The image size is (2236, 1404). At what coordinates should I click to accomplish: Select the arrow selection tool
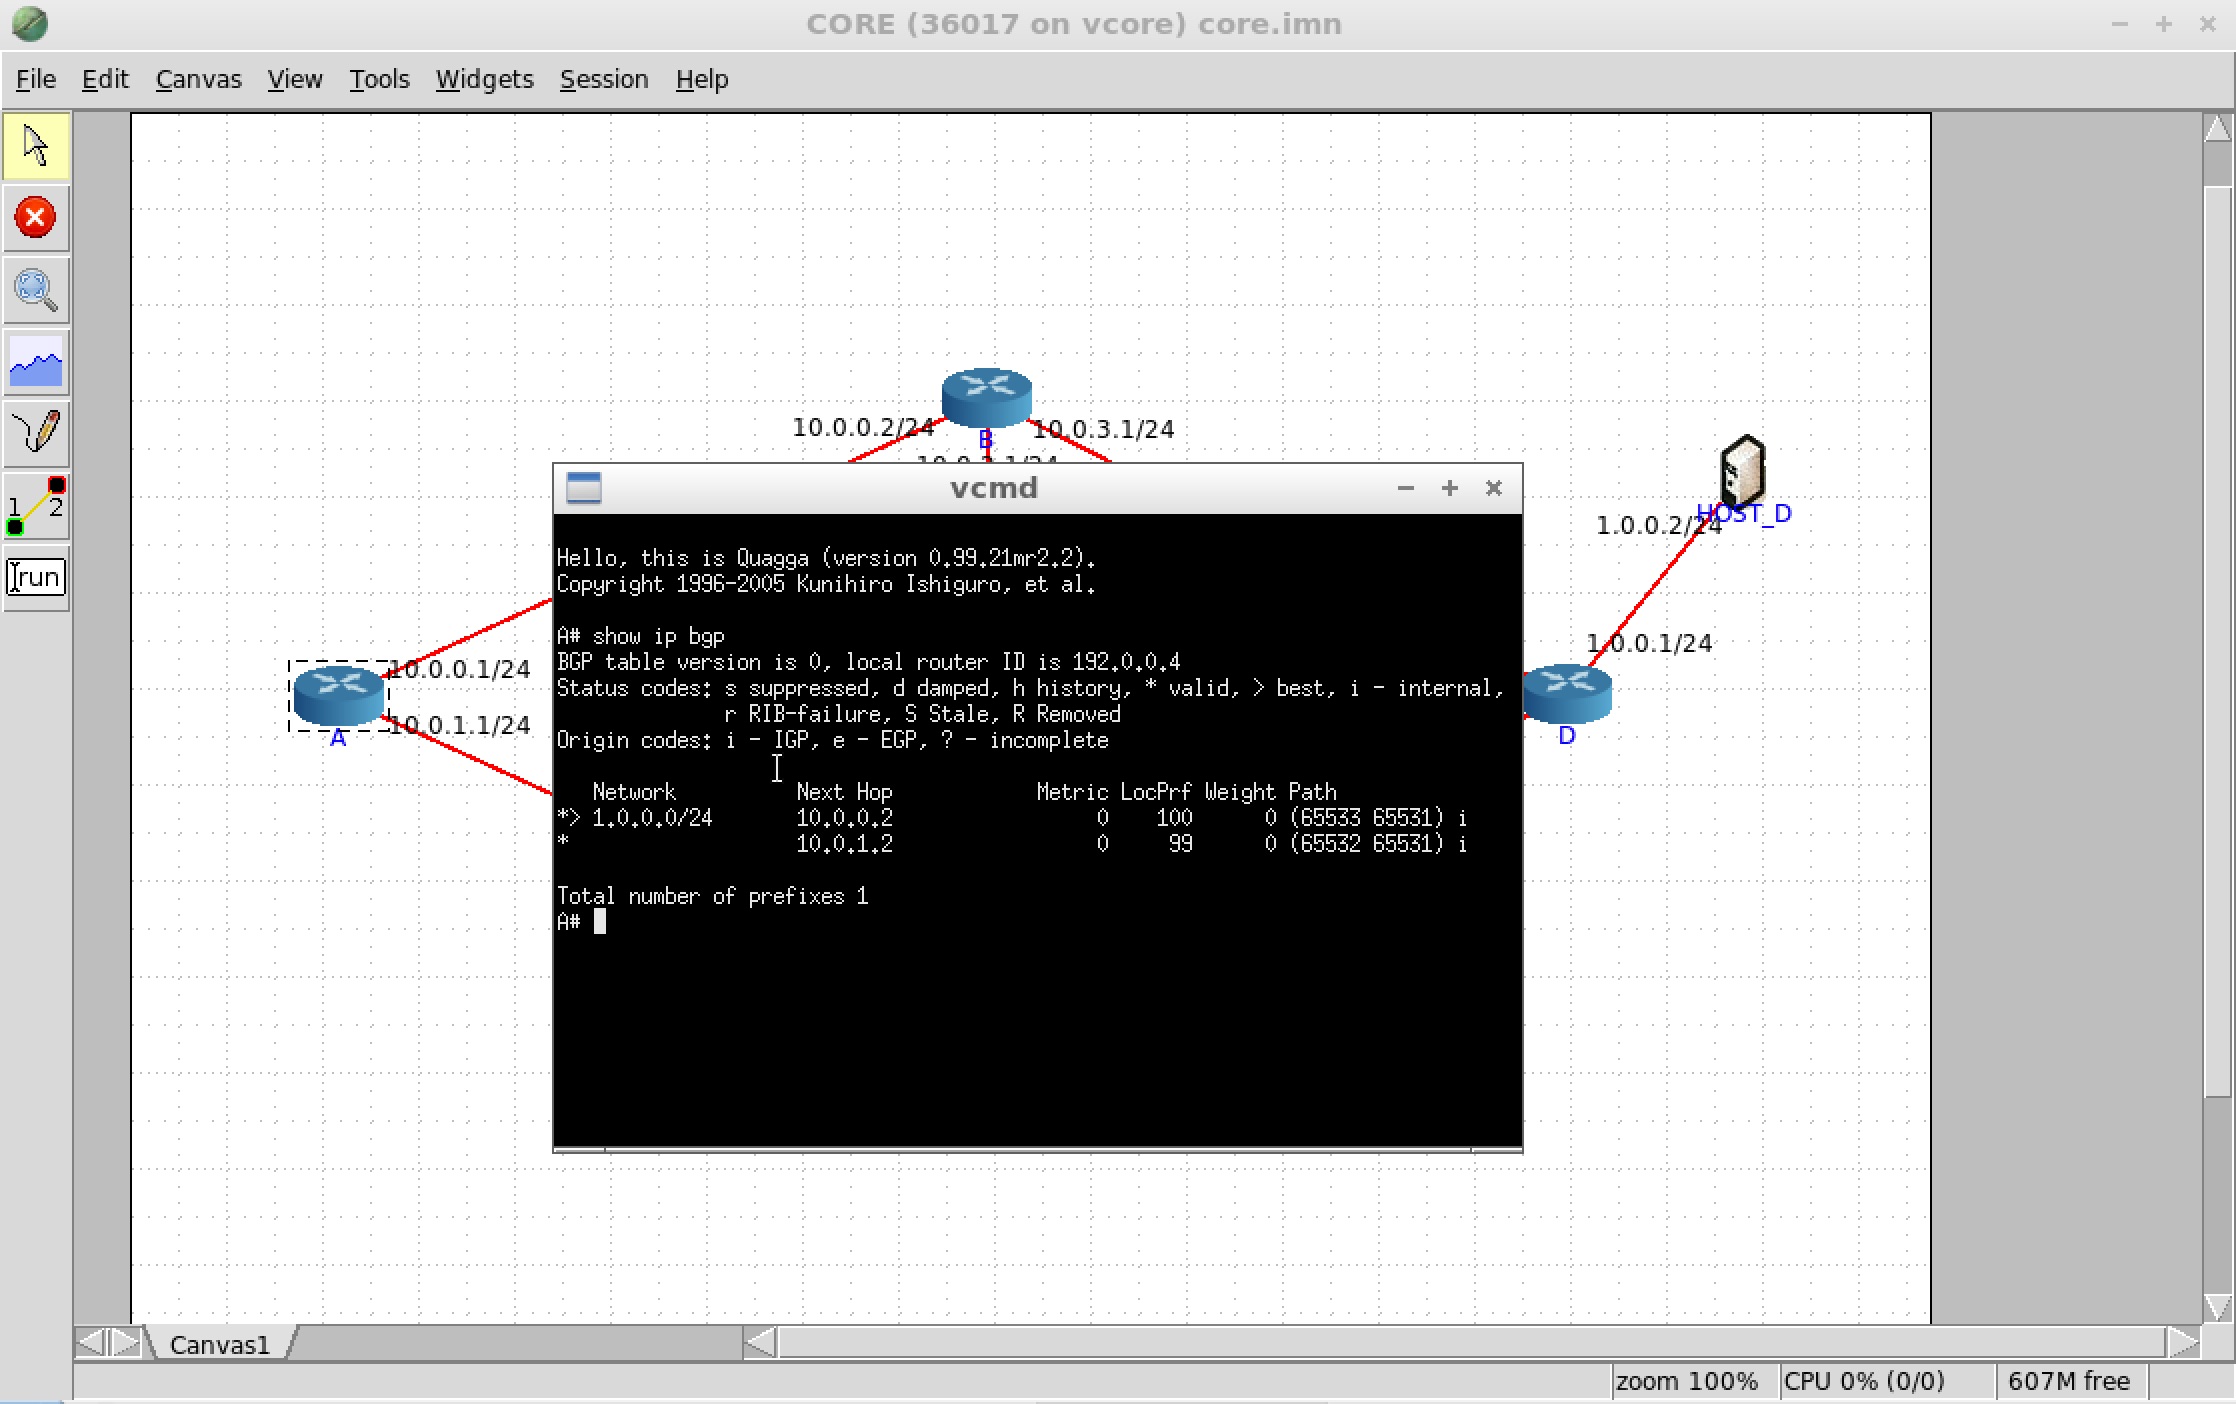pos(36,146)
